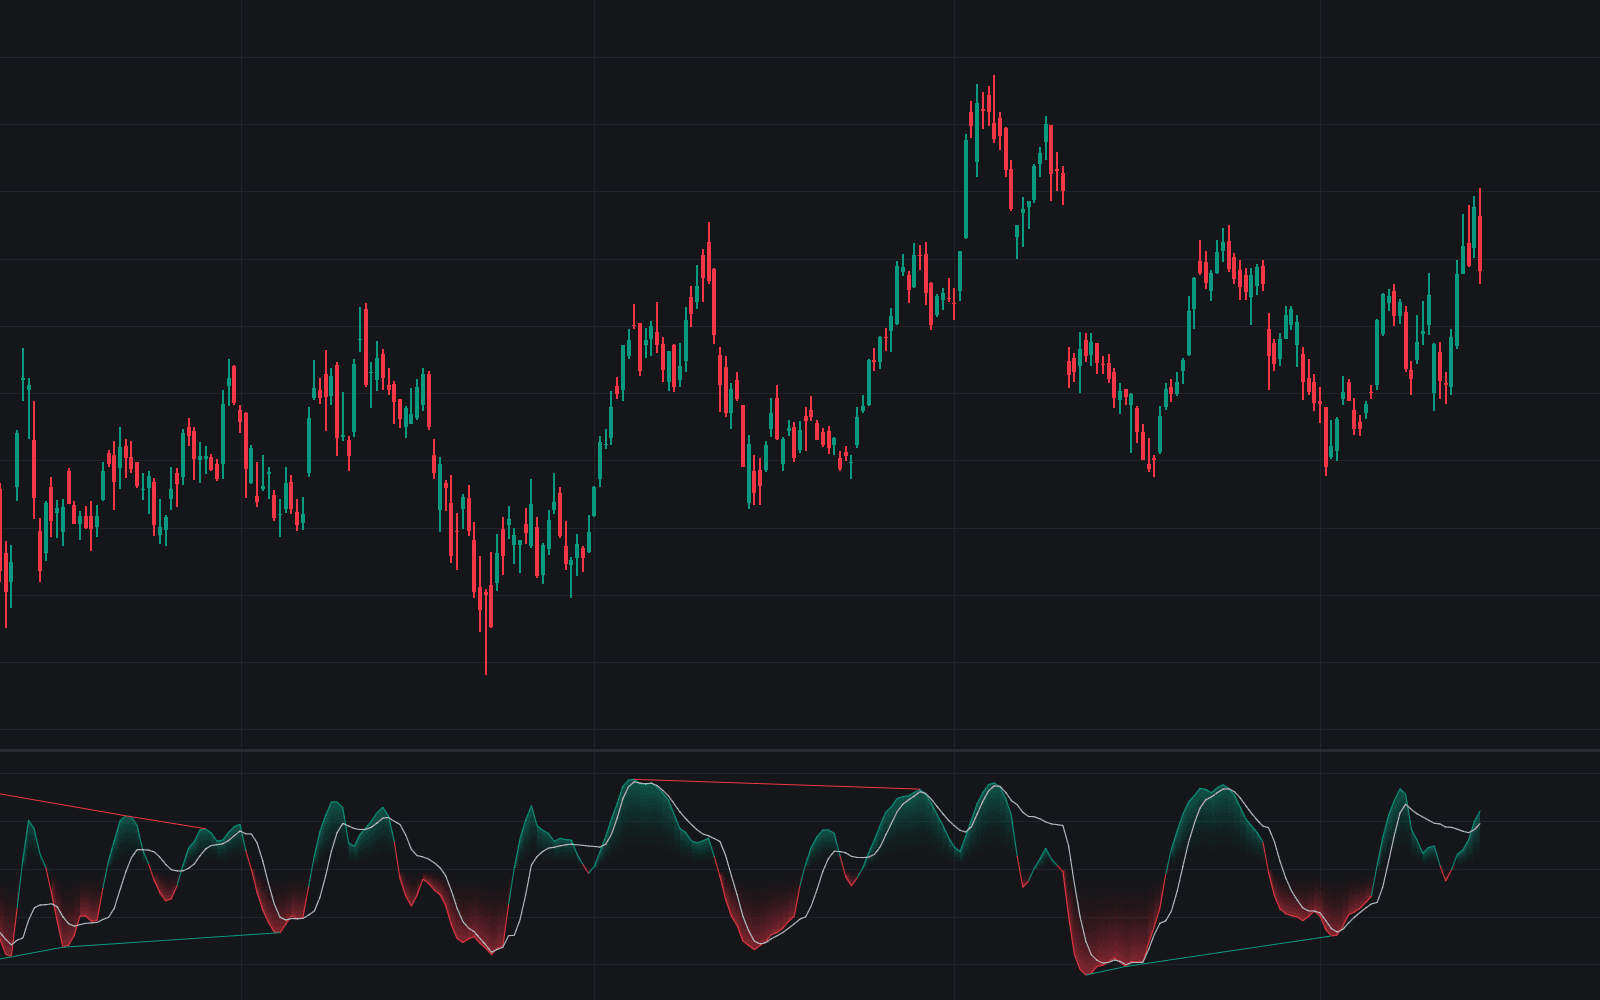This screenshot has height=1000, width=1600.
Task: Click the lowest long-wick red candle on chart
Action: click(x=486, y=631)
